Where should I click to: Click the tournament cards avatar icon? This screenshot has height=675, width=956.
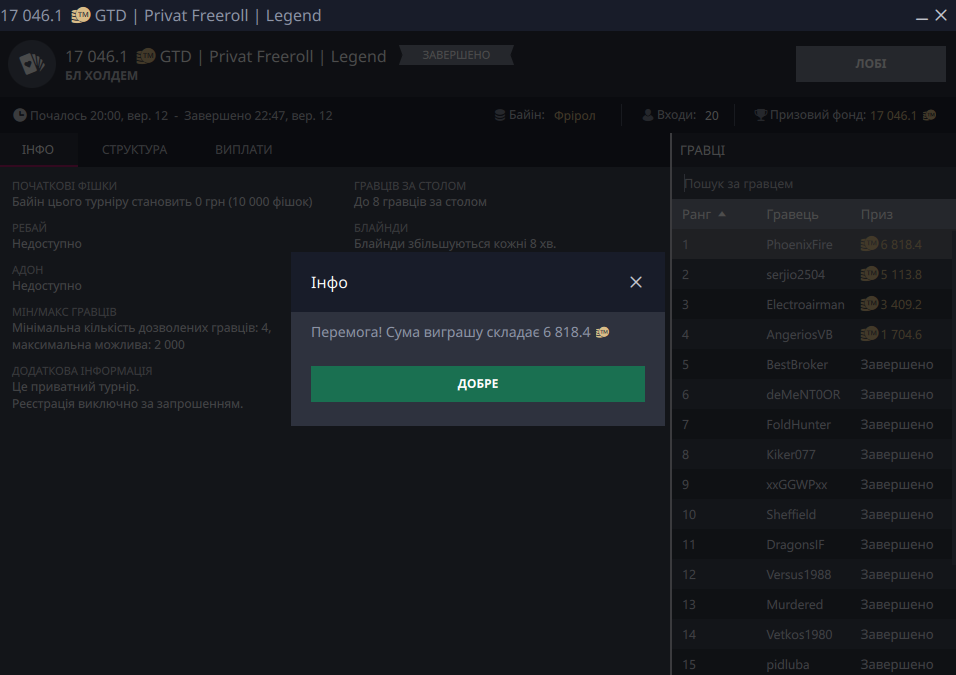click(32, 64)
